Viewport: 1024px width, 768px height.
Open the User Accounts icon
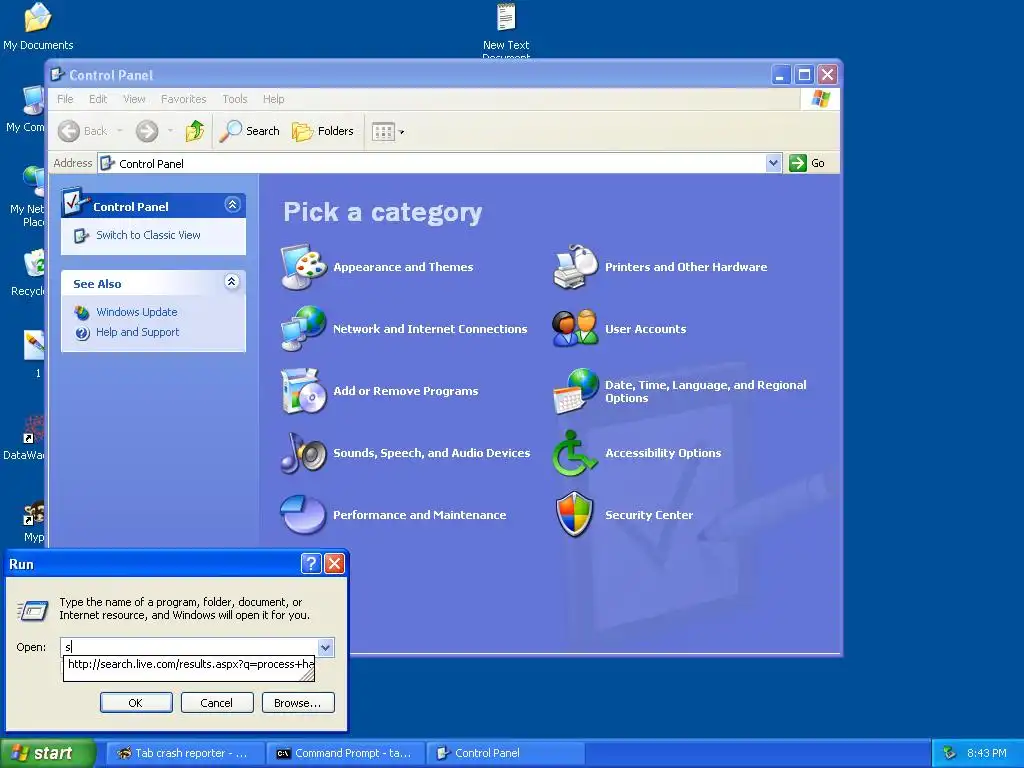coord(575,328)
